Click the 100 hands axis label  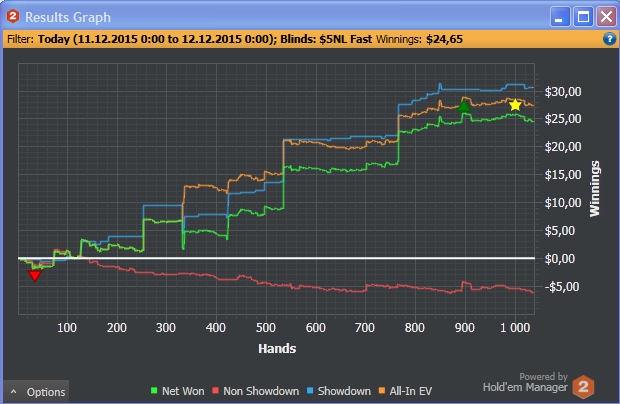(67, 328)
